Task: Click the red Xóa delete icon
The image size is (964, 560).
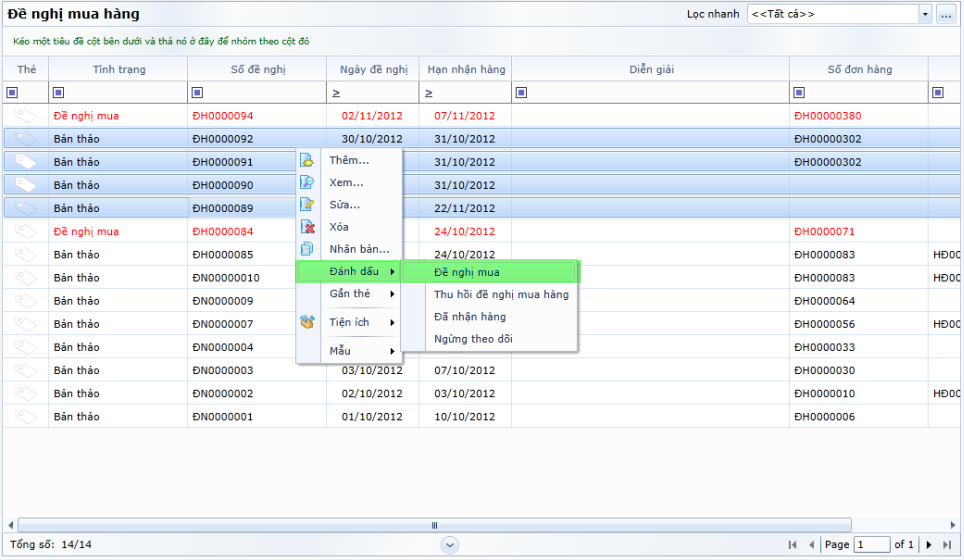Action: click(307, 227)
